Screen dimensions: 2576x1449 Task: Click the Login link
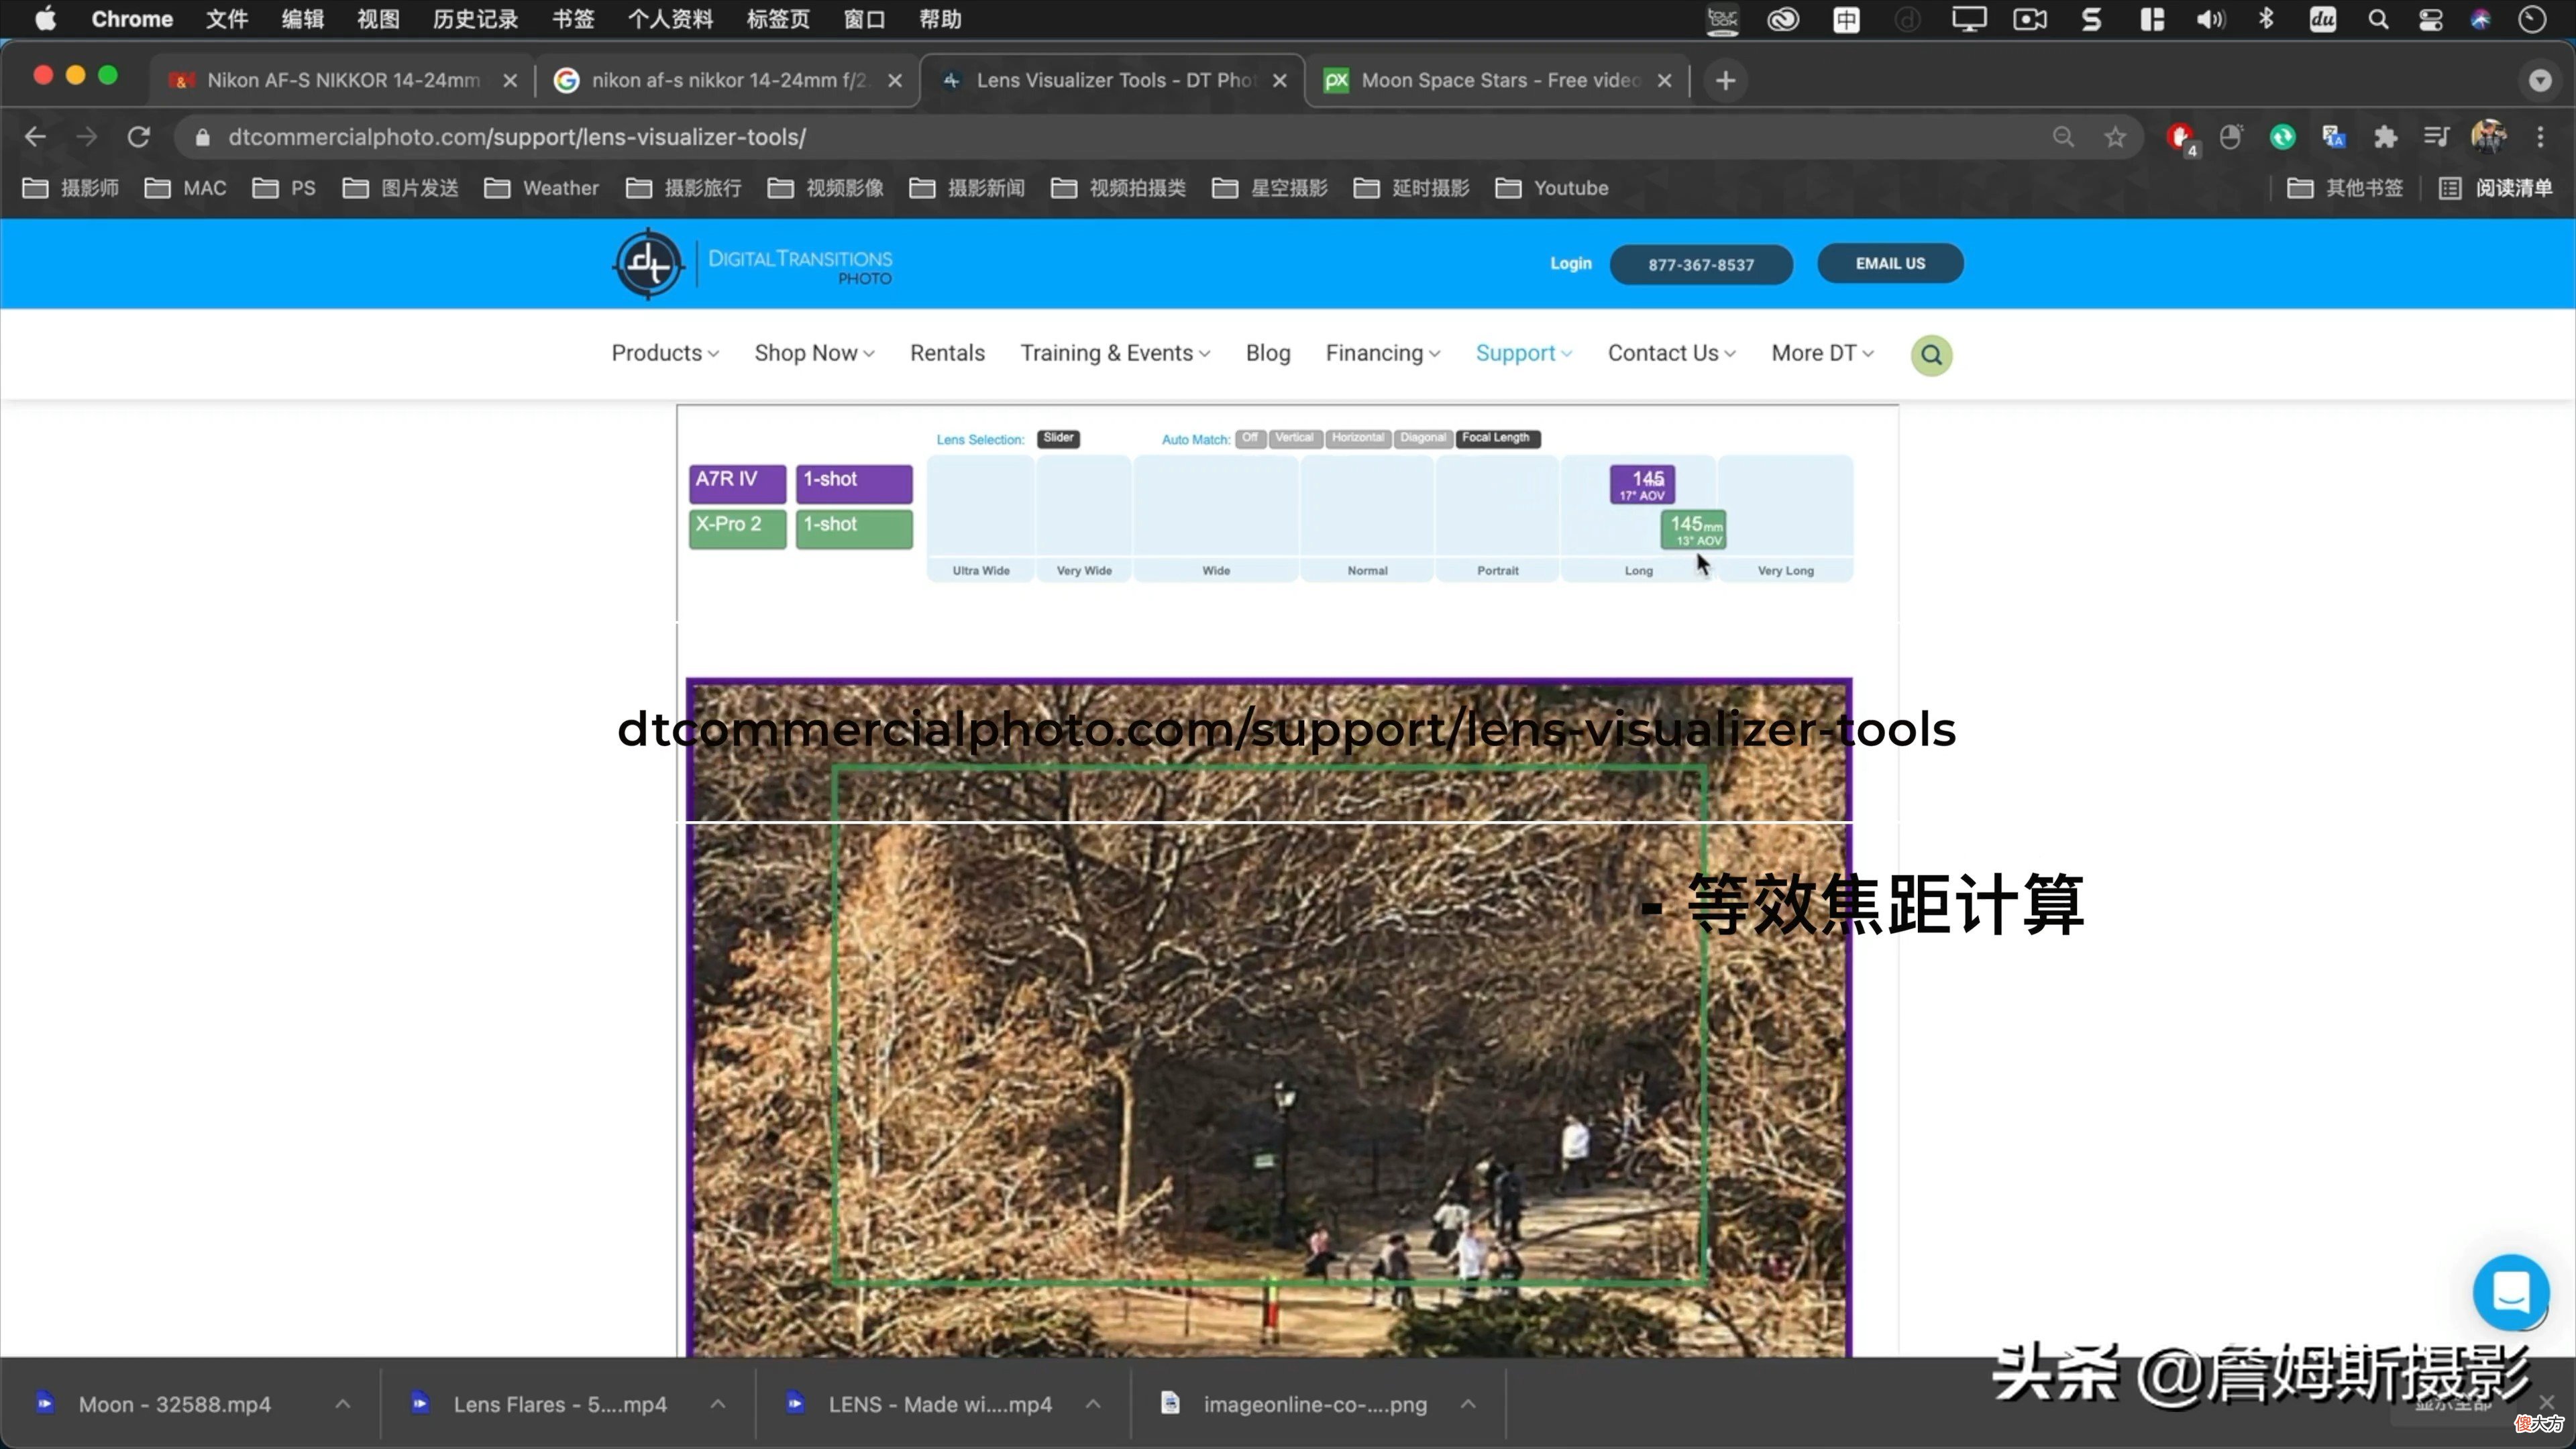pos(1570,264)
